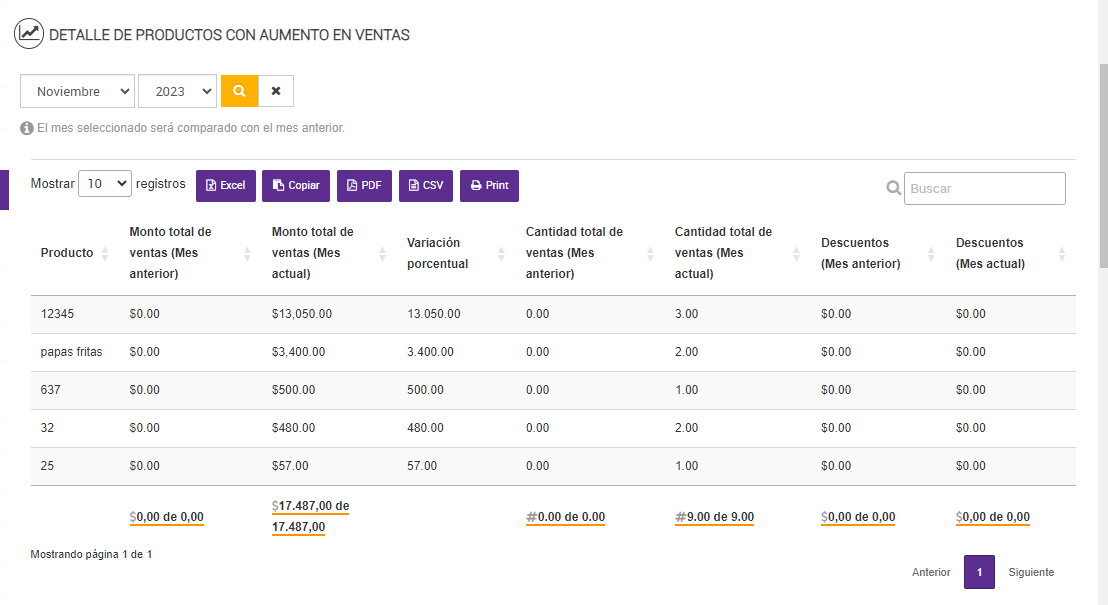Focus the Buscar search field
The image size is (1108, 605).
pos(984,188)
